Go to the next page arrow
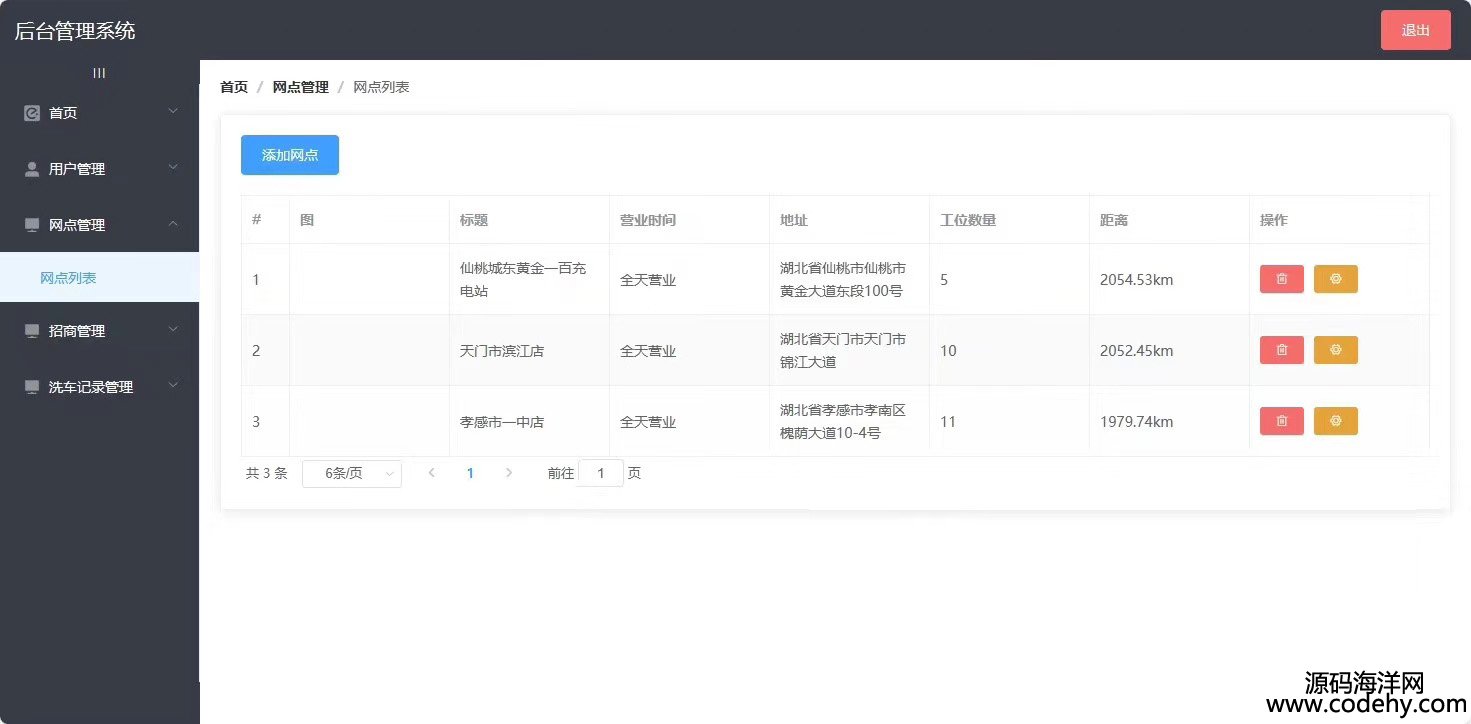The height and width of the screenshot is (724, 1471). 509,473
